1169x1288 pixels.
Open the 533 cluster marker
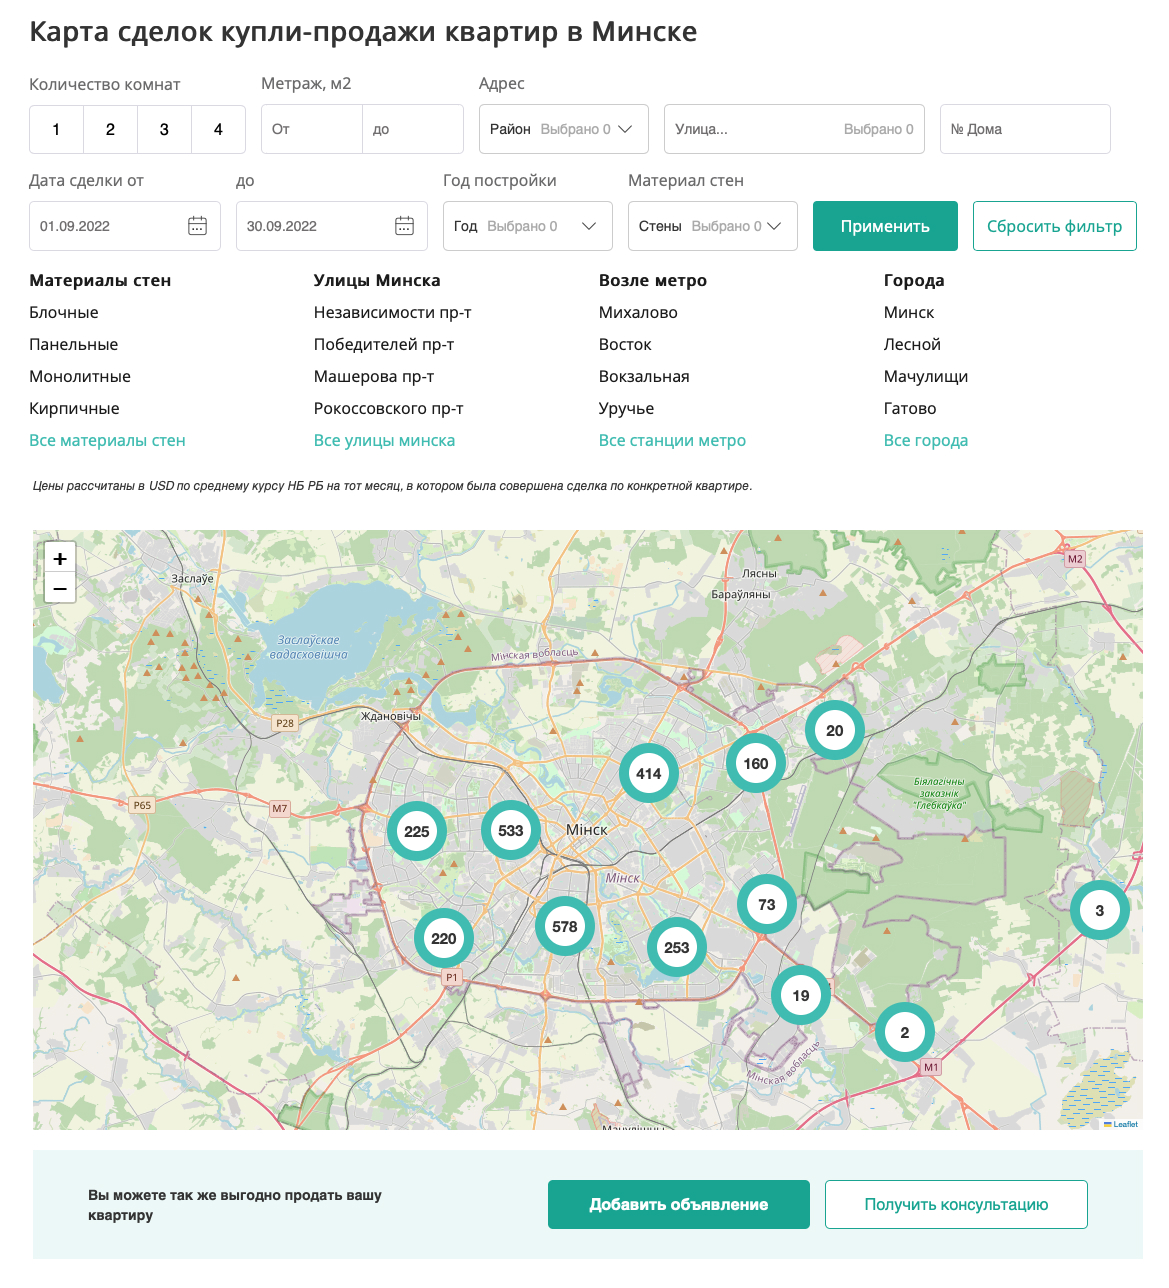[x=511, y=830]
